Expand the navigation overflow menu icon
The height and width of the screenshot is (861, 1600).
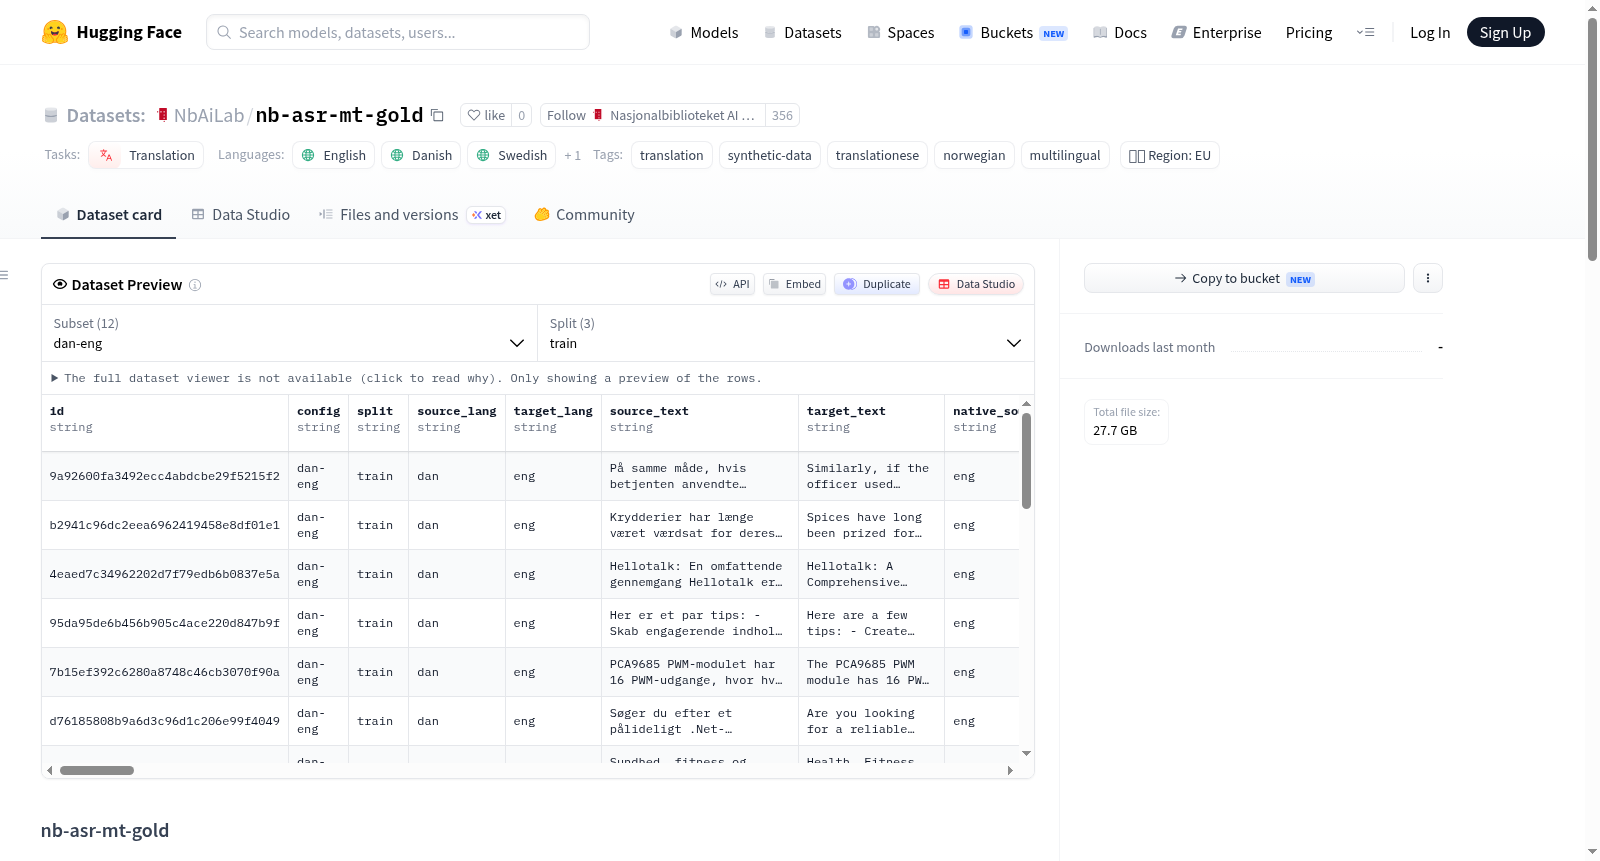pyautogui.click(x=1365, y=32)
